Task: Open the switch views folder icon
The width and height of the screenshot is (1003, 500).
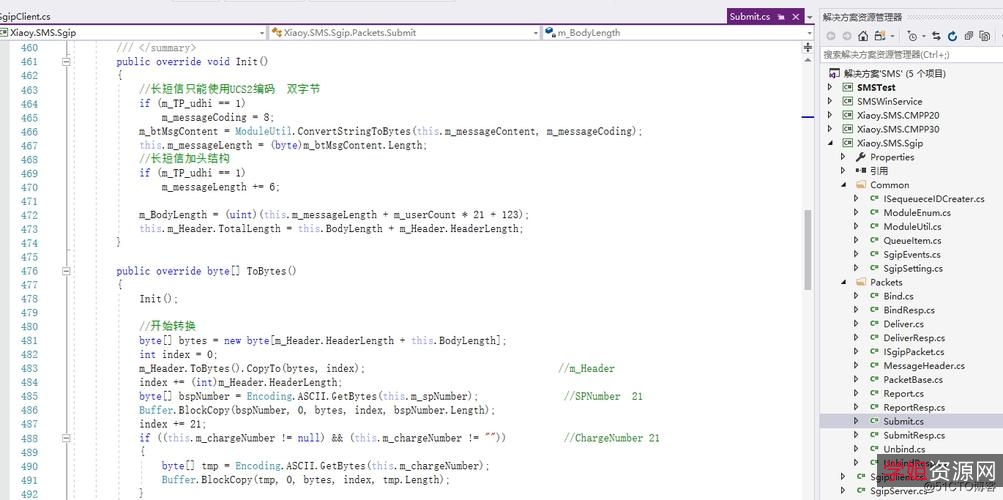Action: (880, 36)
